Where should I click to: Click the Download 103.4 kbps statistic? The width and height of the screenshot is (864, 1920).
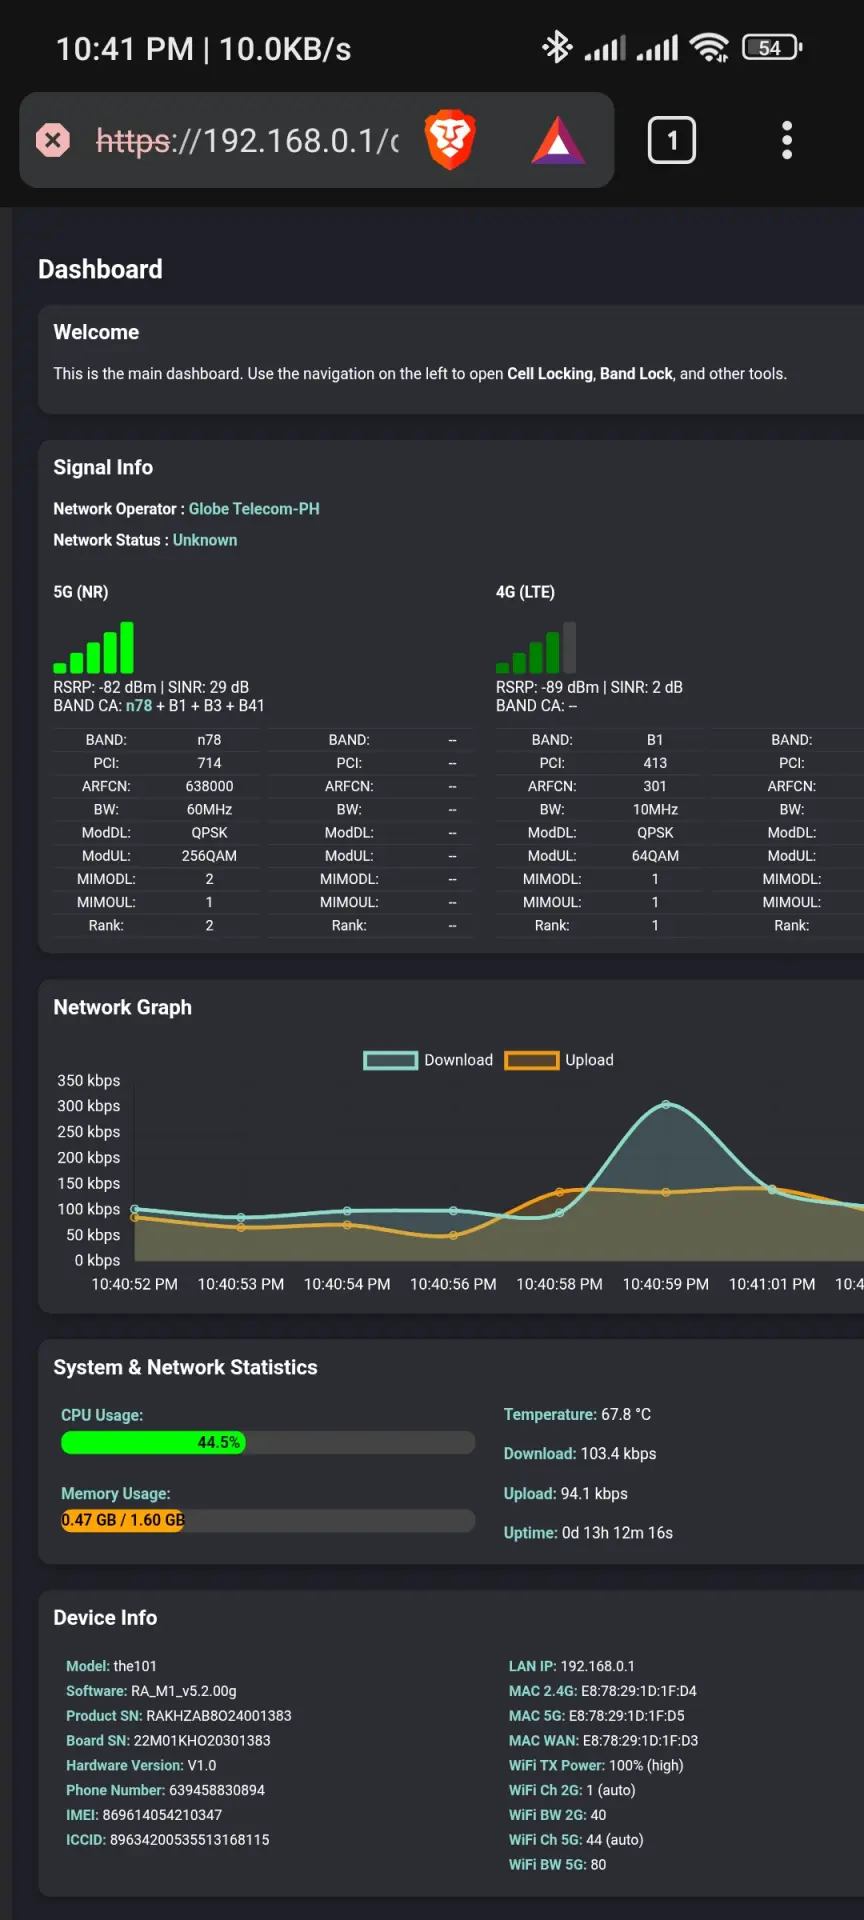(x=580, y=1453)
